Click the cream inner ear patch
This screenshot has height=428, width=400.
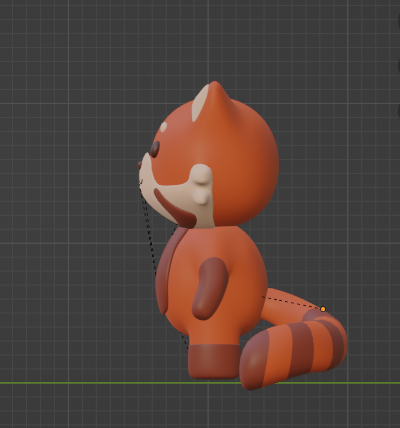[199, 103]
